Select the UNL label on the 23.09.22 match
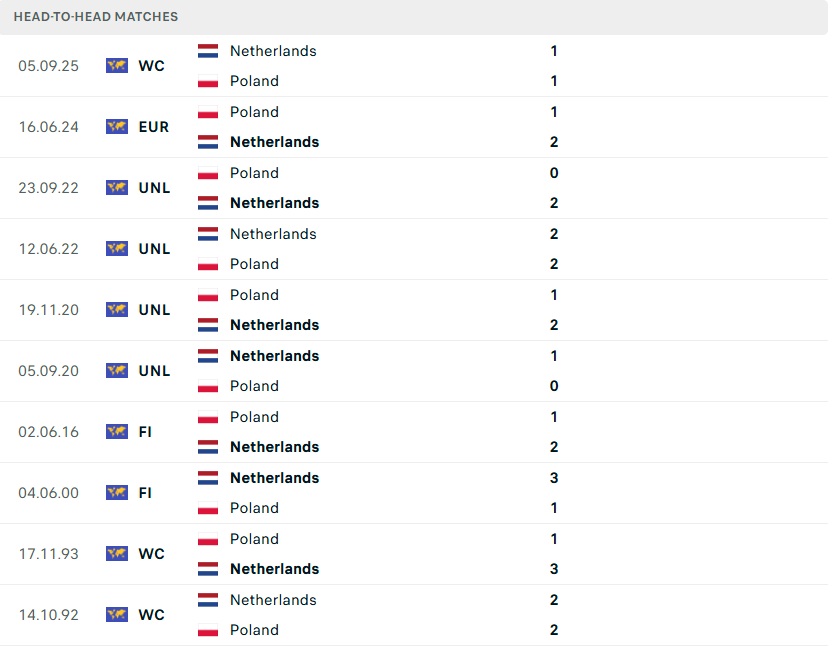The width and height of the screenshot is (833, 647). (x=155, y=188)
